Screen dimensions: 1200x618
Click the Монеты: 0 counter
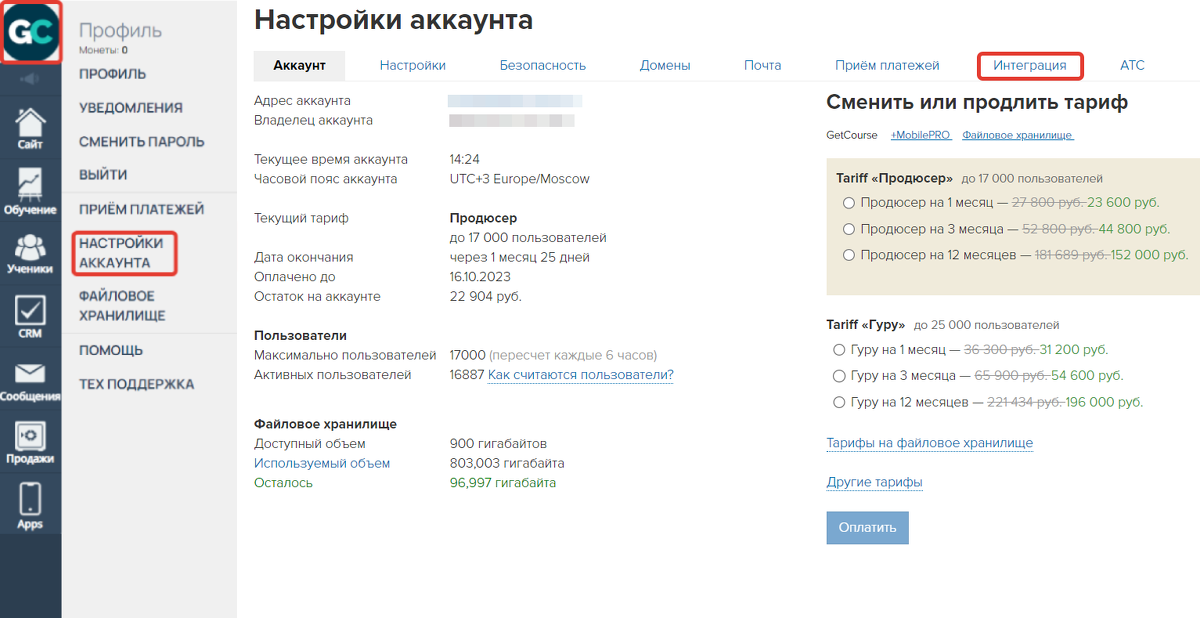[103, 50]
